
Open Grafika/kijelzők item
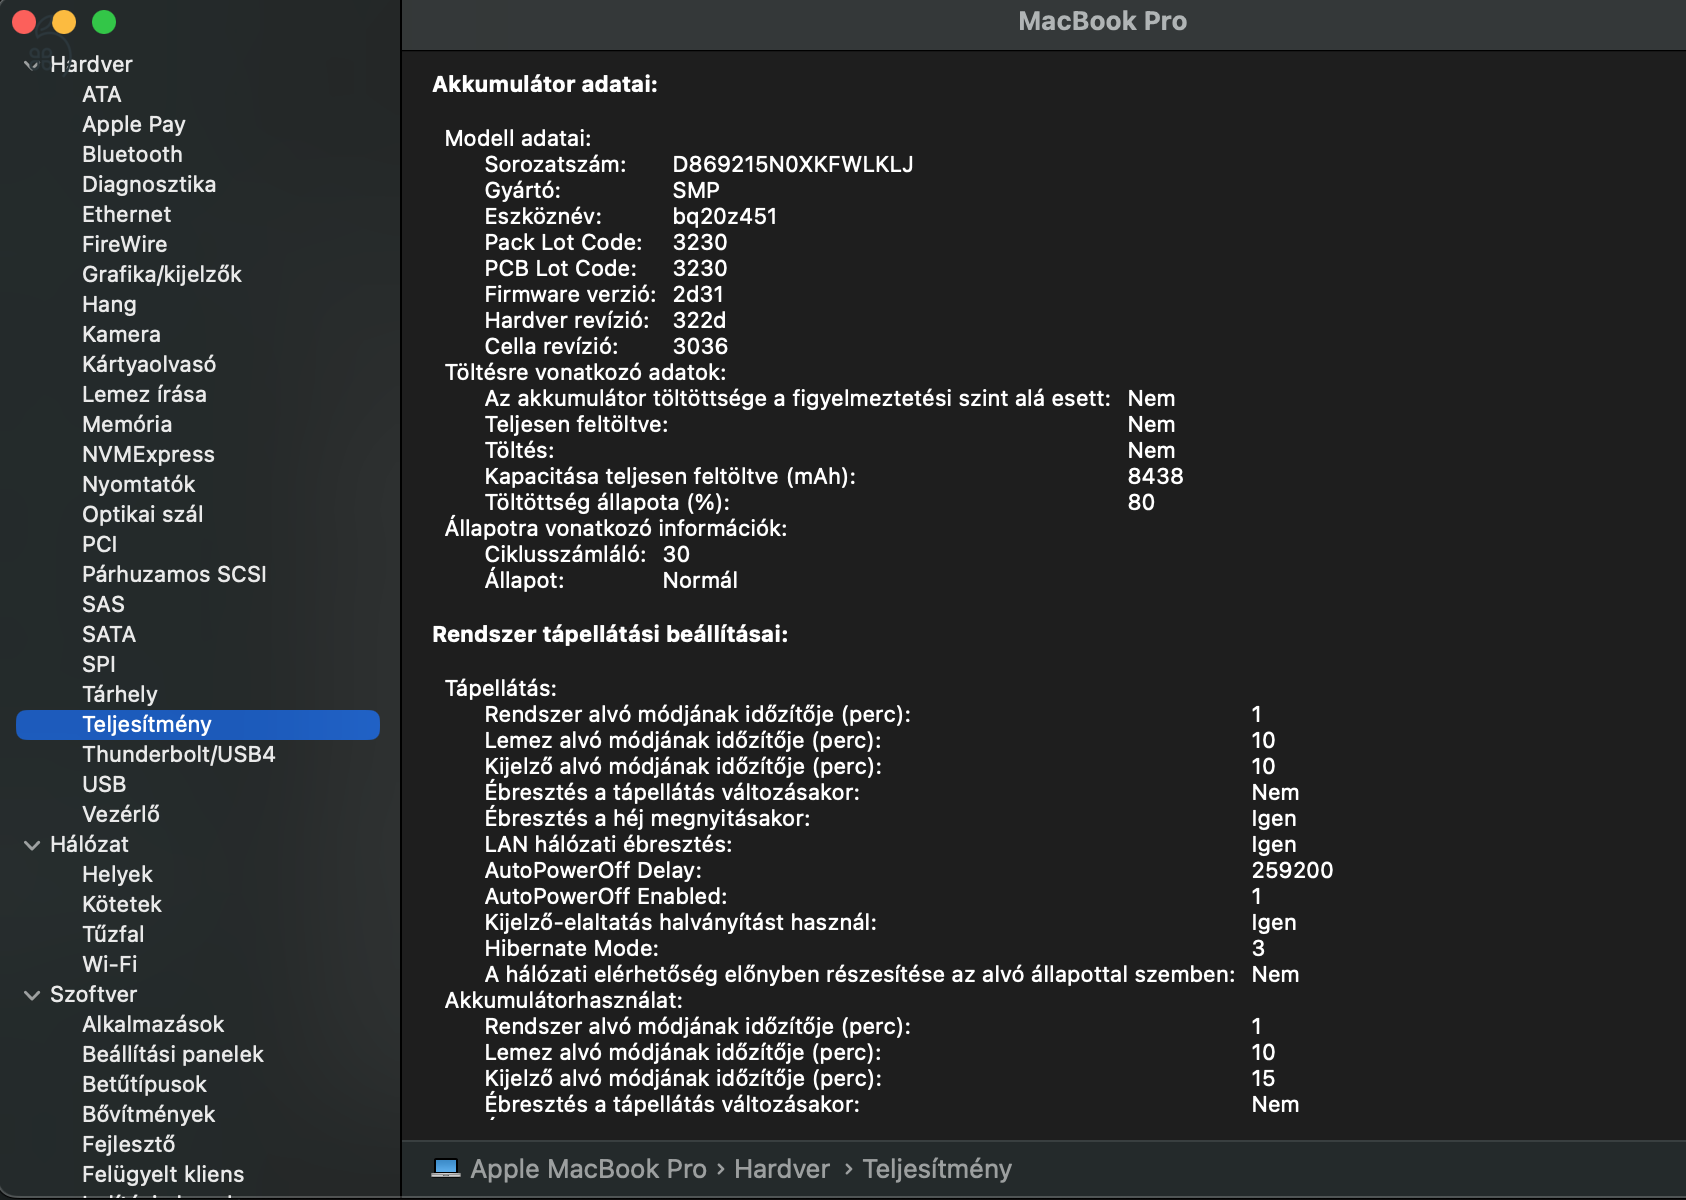pyautogui.click(x=162, y=274)
